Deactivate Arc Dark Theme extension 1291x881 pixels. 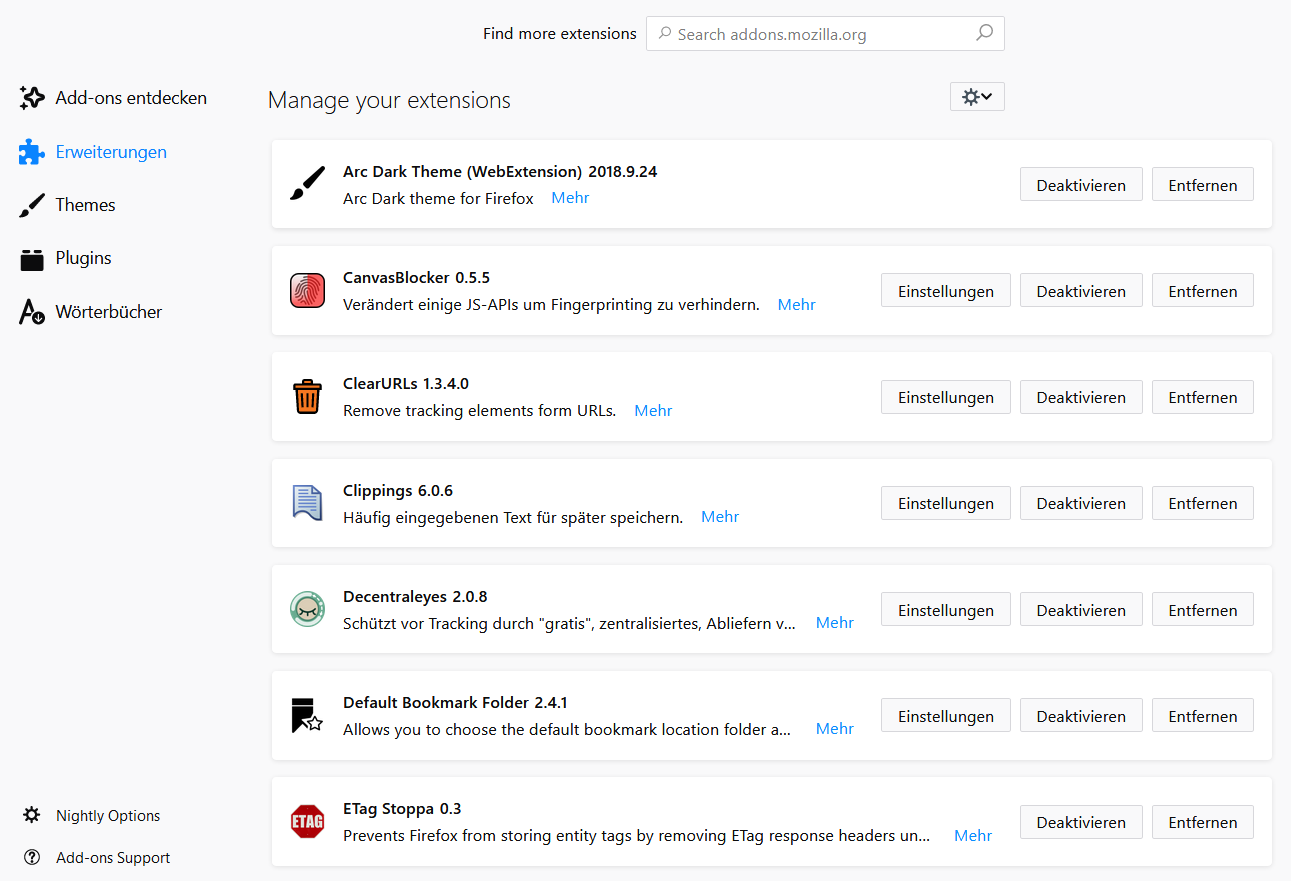pyautogui.click(x=1081, y=185)
